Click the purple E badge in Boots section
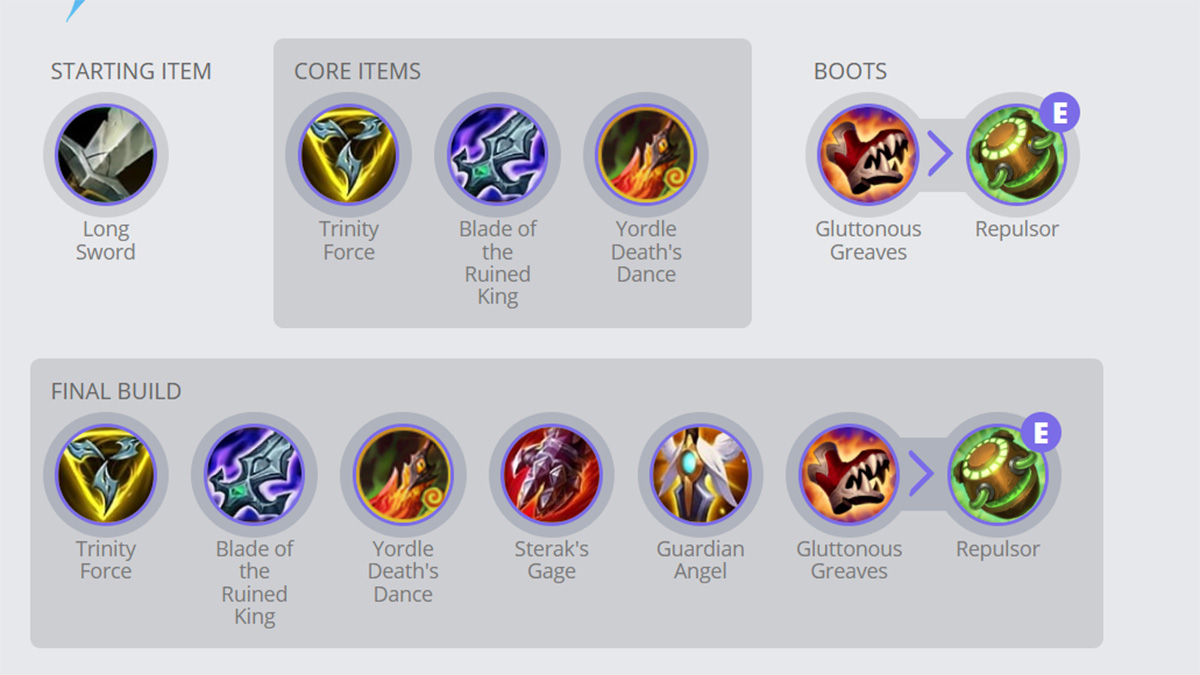 pyautogui.click(x=1060, y=113)
